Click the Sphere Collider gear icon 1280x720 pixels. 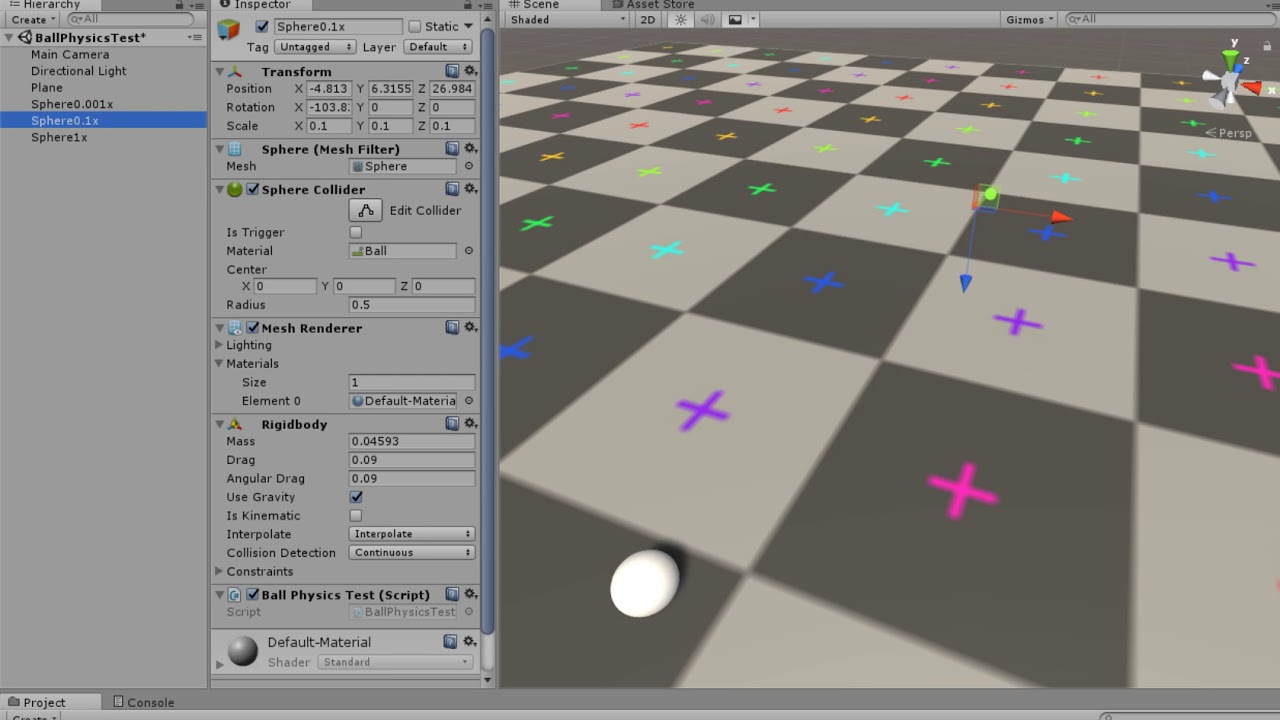point(469,188)
